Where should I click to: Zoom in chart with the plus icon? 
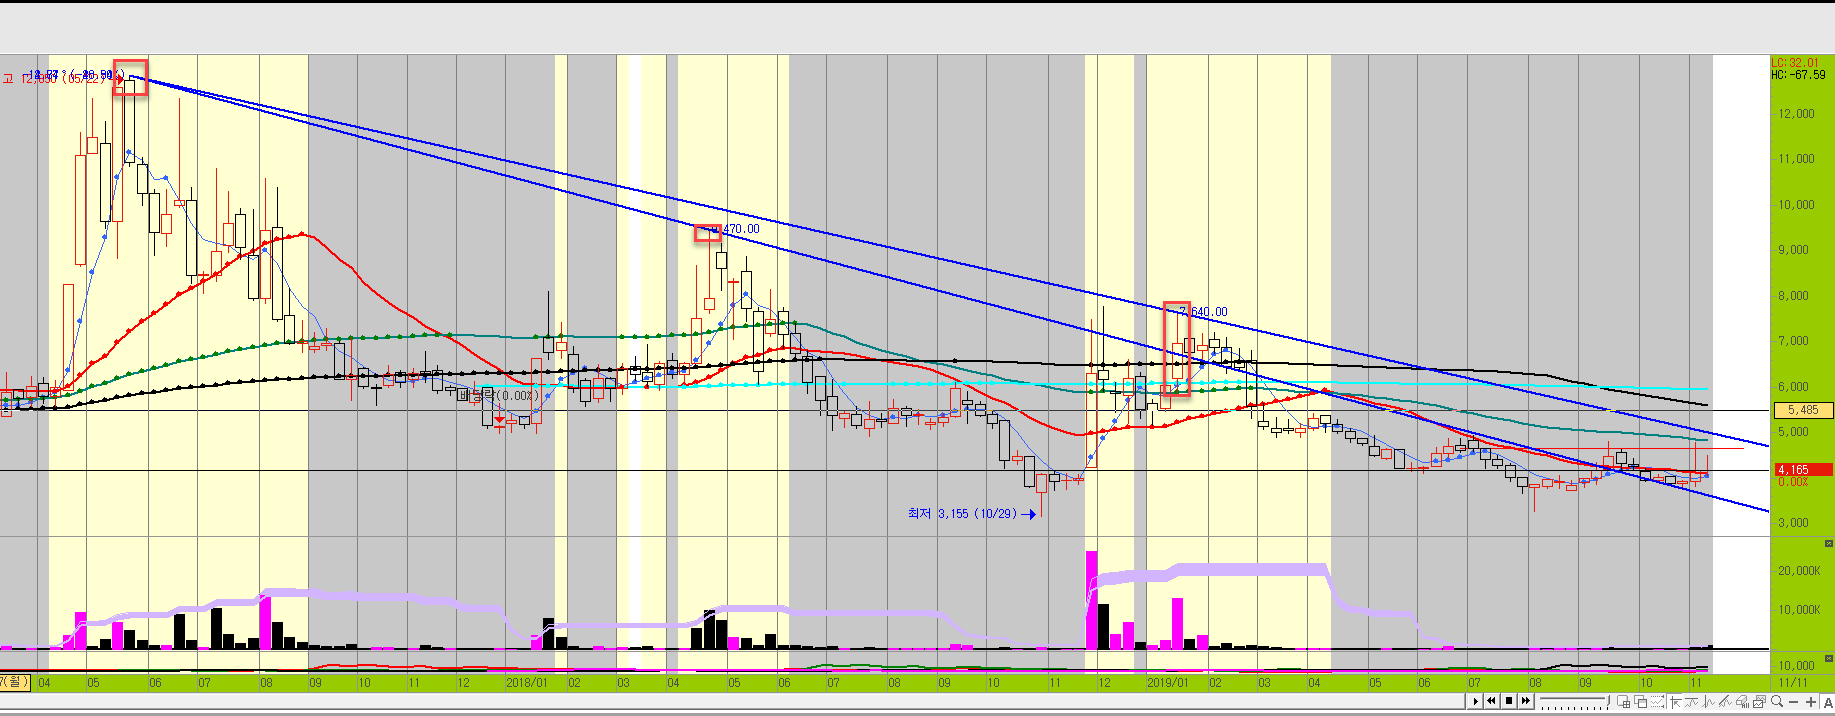pyautogui.click(x=1811, y=702)
